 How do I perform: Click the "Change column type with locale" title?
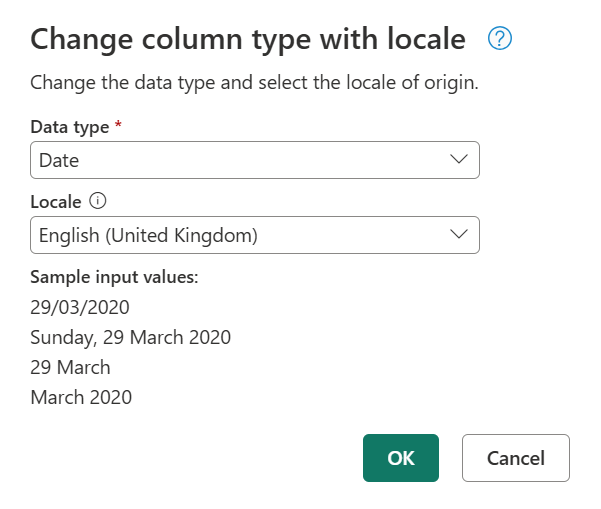(x=248, y=39)
